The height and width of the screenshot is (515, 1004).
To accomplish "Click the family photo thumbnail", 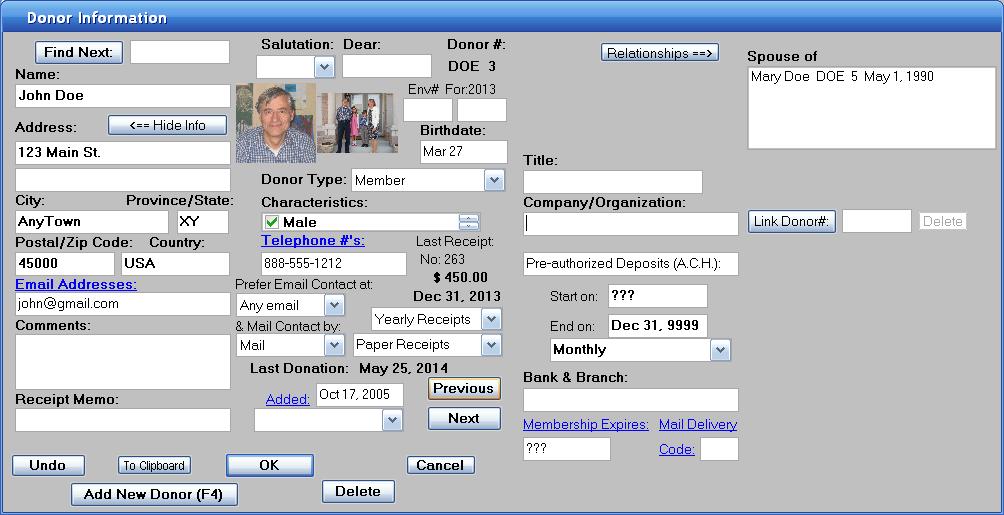I will click(x=357, y=124).
